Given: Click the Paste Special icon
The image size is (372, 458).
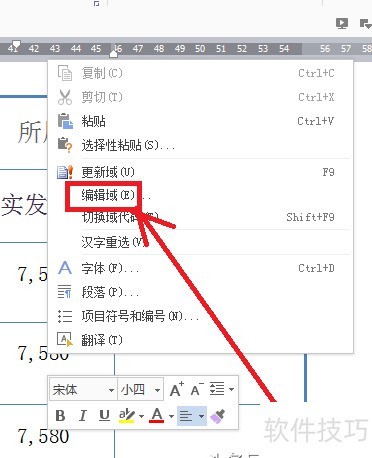Looking at the screenshot, I should 65,145.
